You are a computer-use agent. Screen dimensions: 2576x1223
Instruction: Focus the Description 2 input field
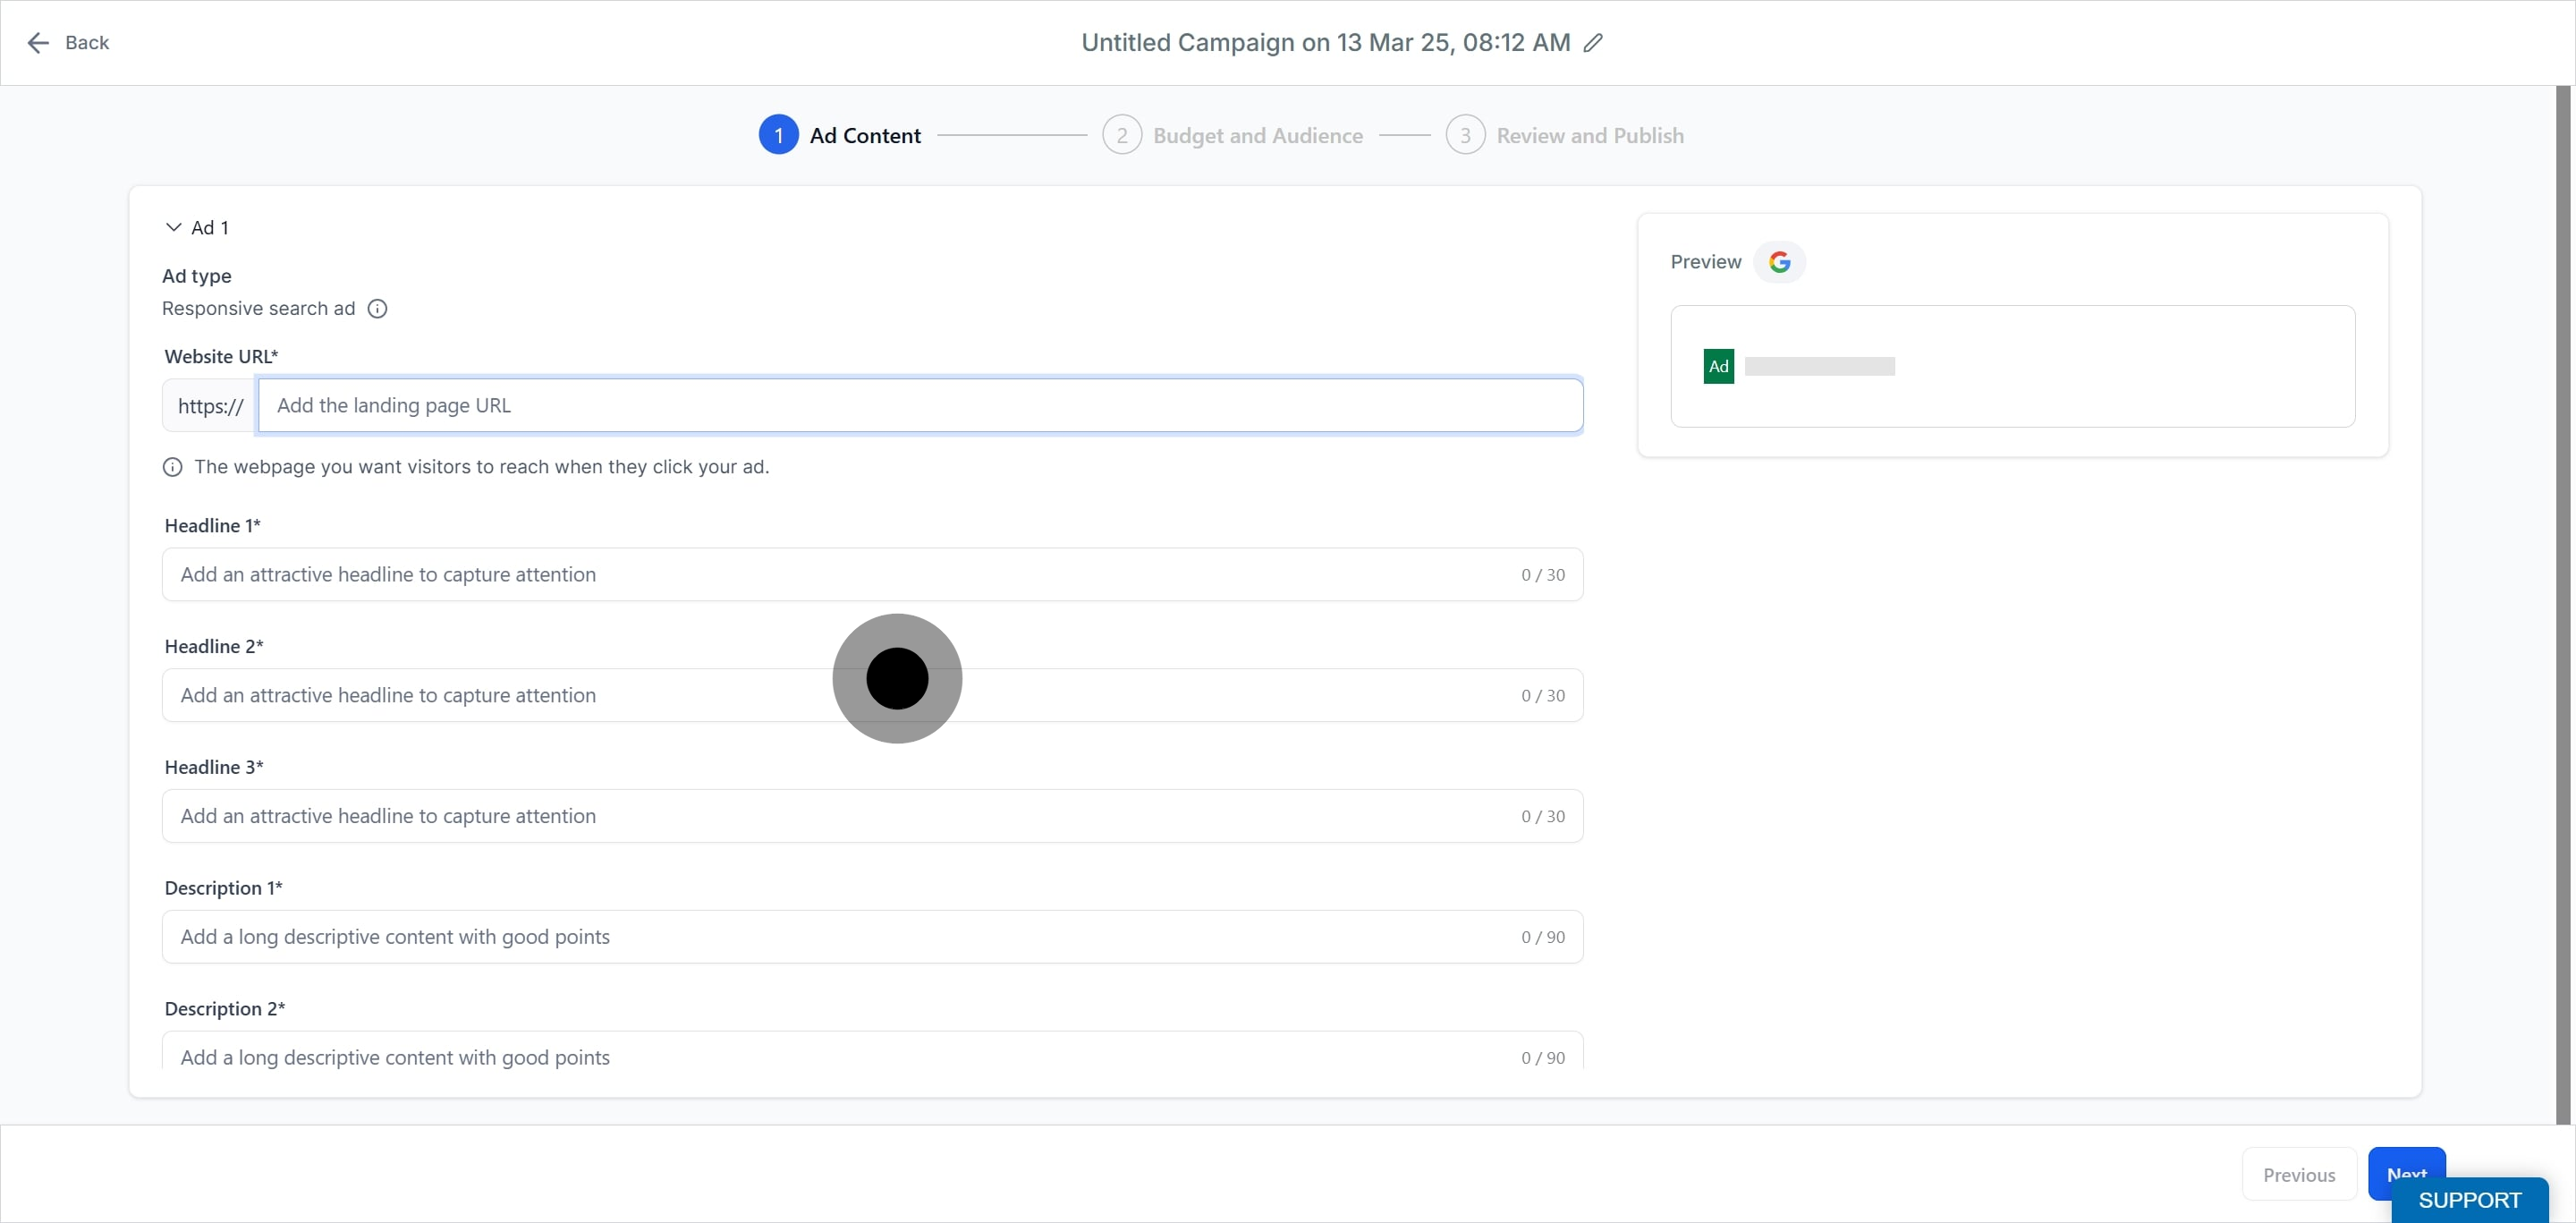pyautogui.click(x=872, y=1052)
